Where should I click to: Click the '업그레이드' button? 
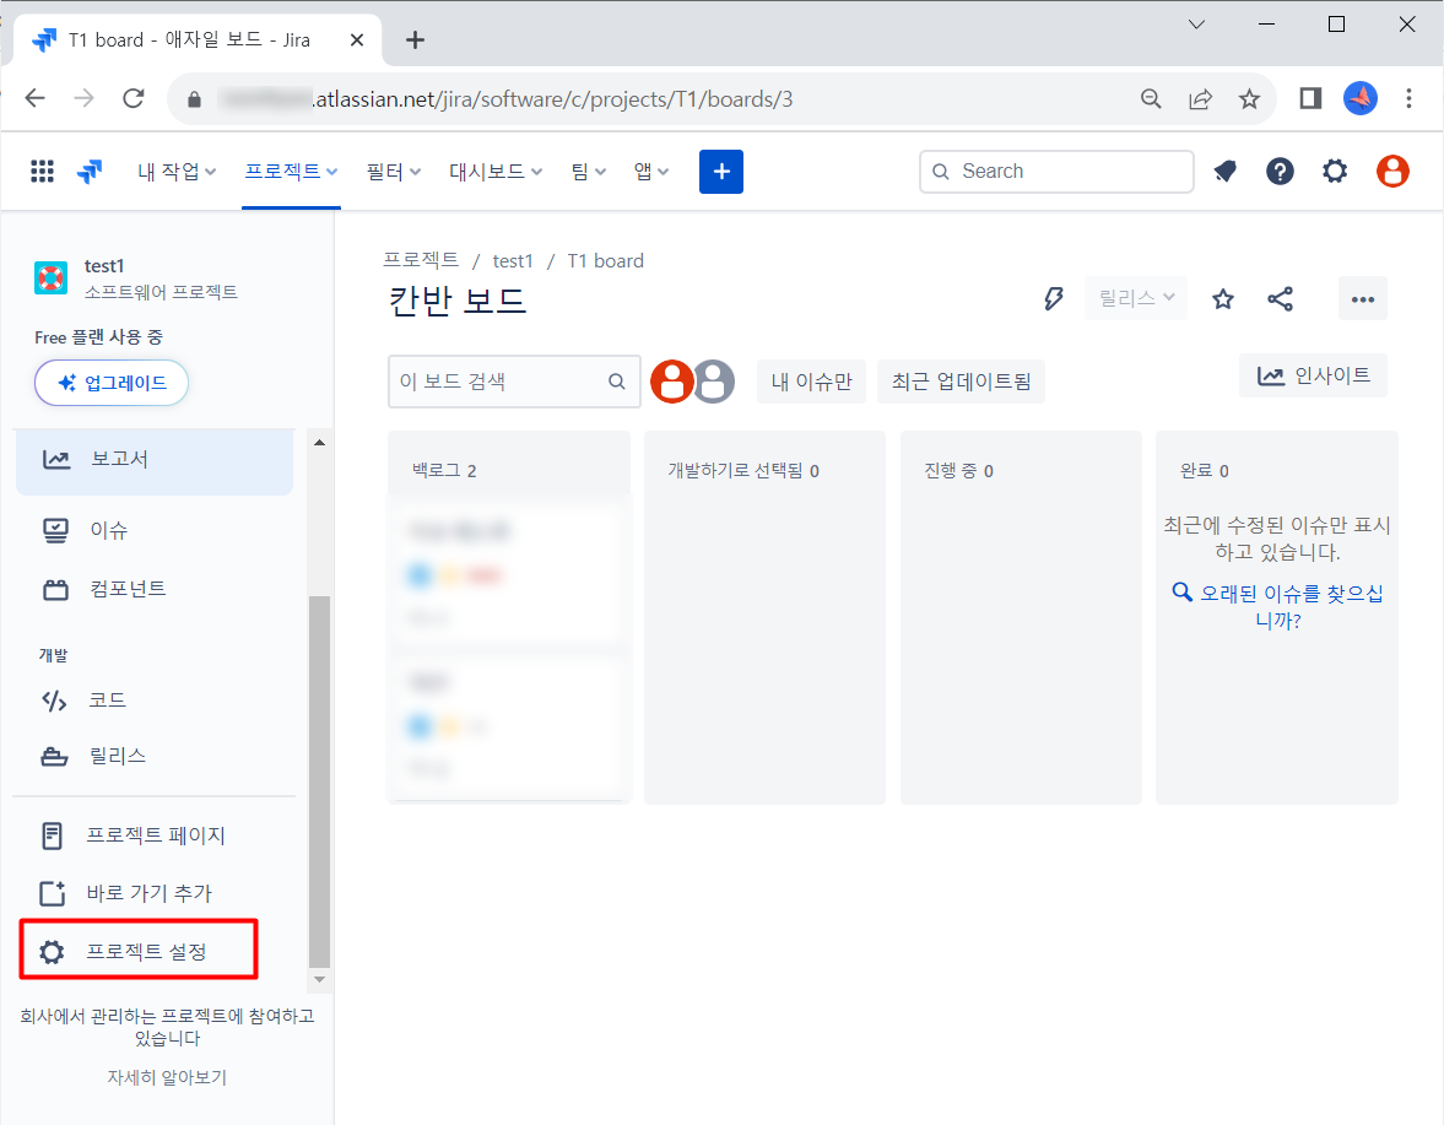tap(112, 383)
